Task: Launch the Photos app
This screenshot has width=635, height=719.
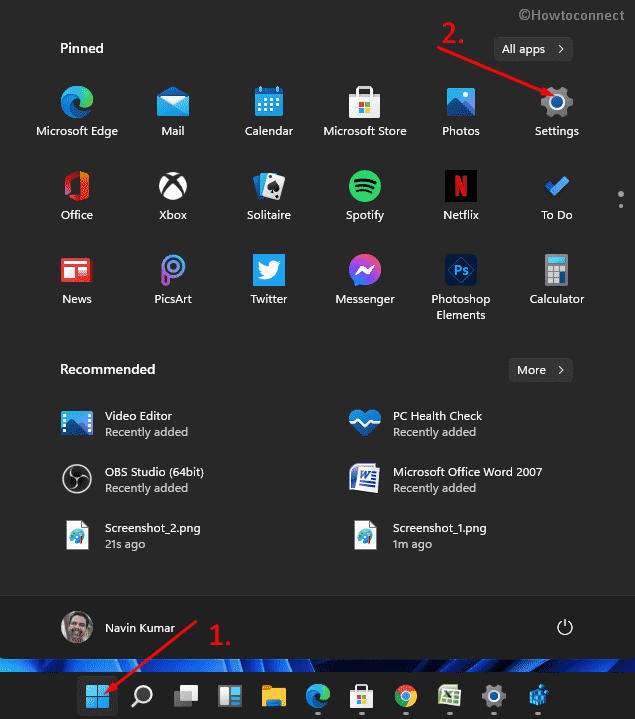Action: pos(461,111)
